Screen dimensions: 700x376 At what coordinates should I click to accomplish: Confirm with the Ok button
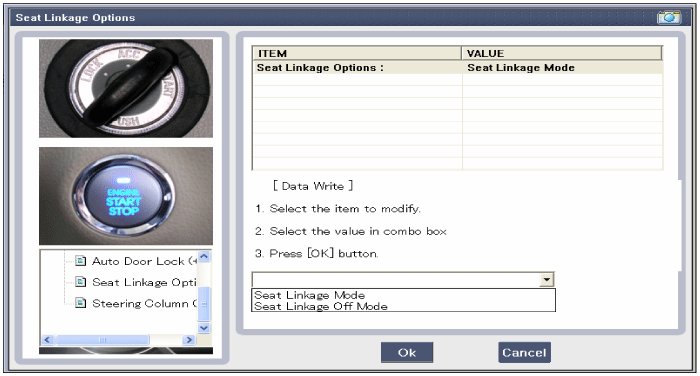[x=407, y=352]
